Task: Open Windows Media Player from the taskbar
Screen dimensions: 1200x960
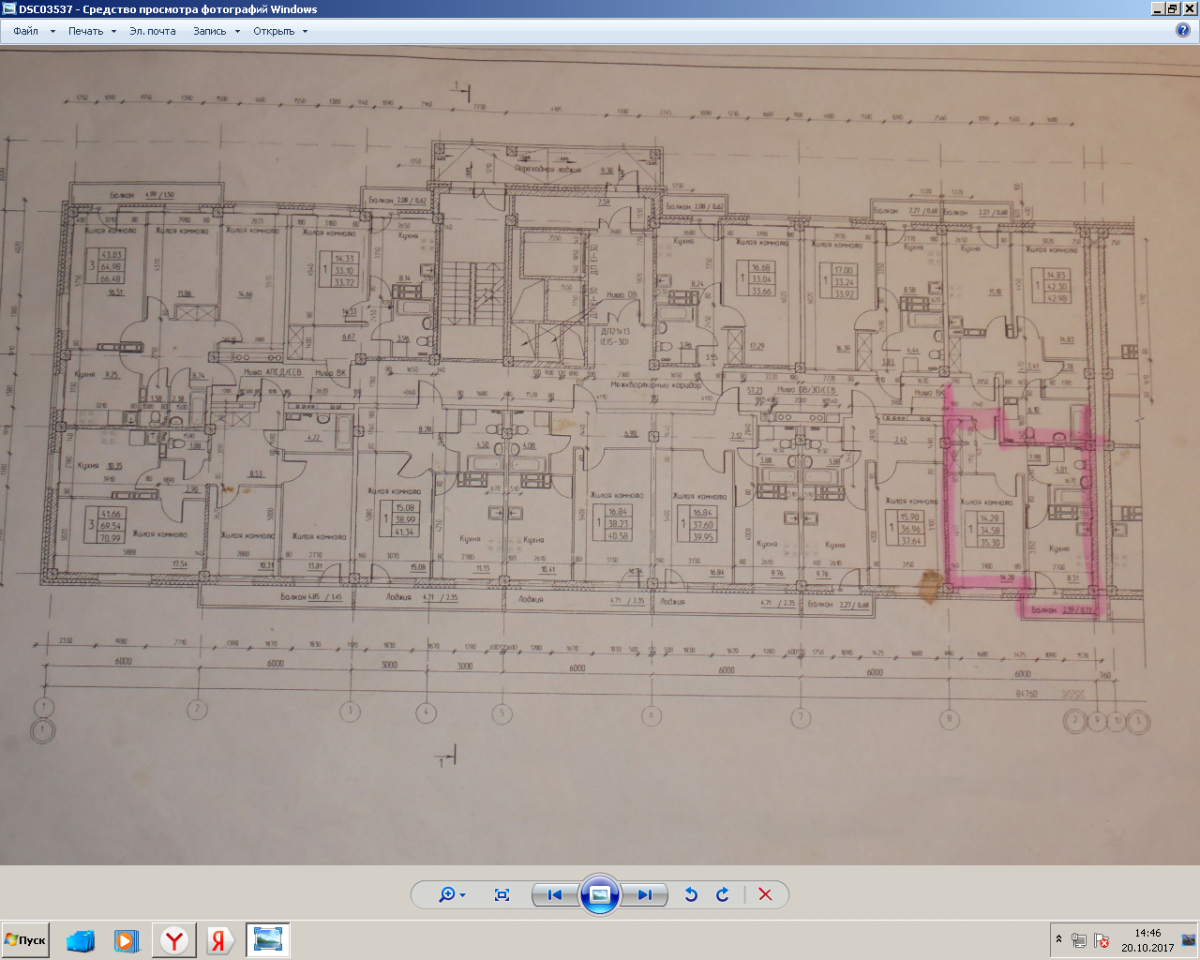Action: [127, 941]
